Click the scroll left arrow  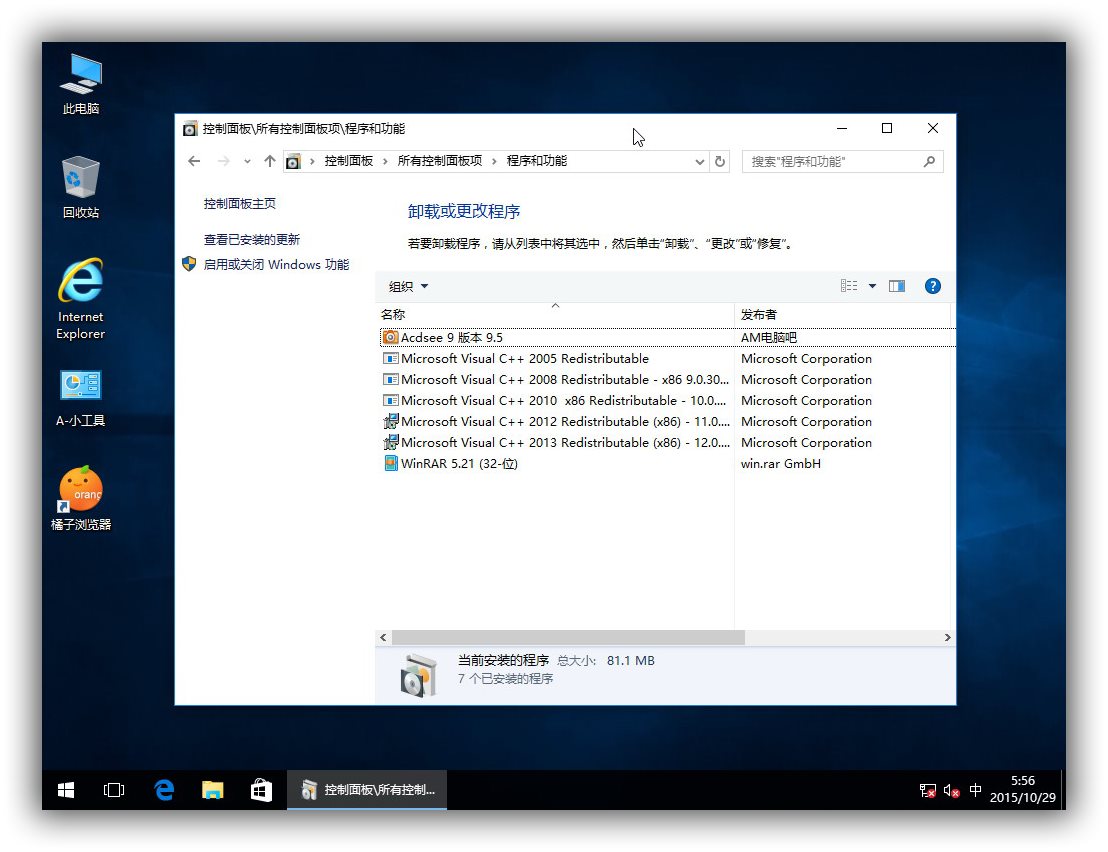tap(383, 637)
